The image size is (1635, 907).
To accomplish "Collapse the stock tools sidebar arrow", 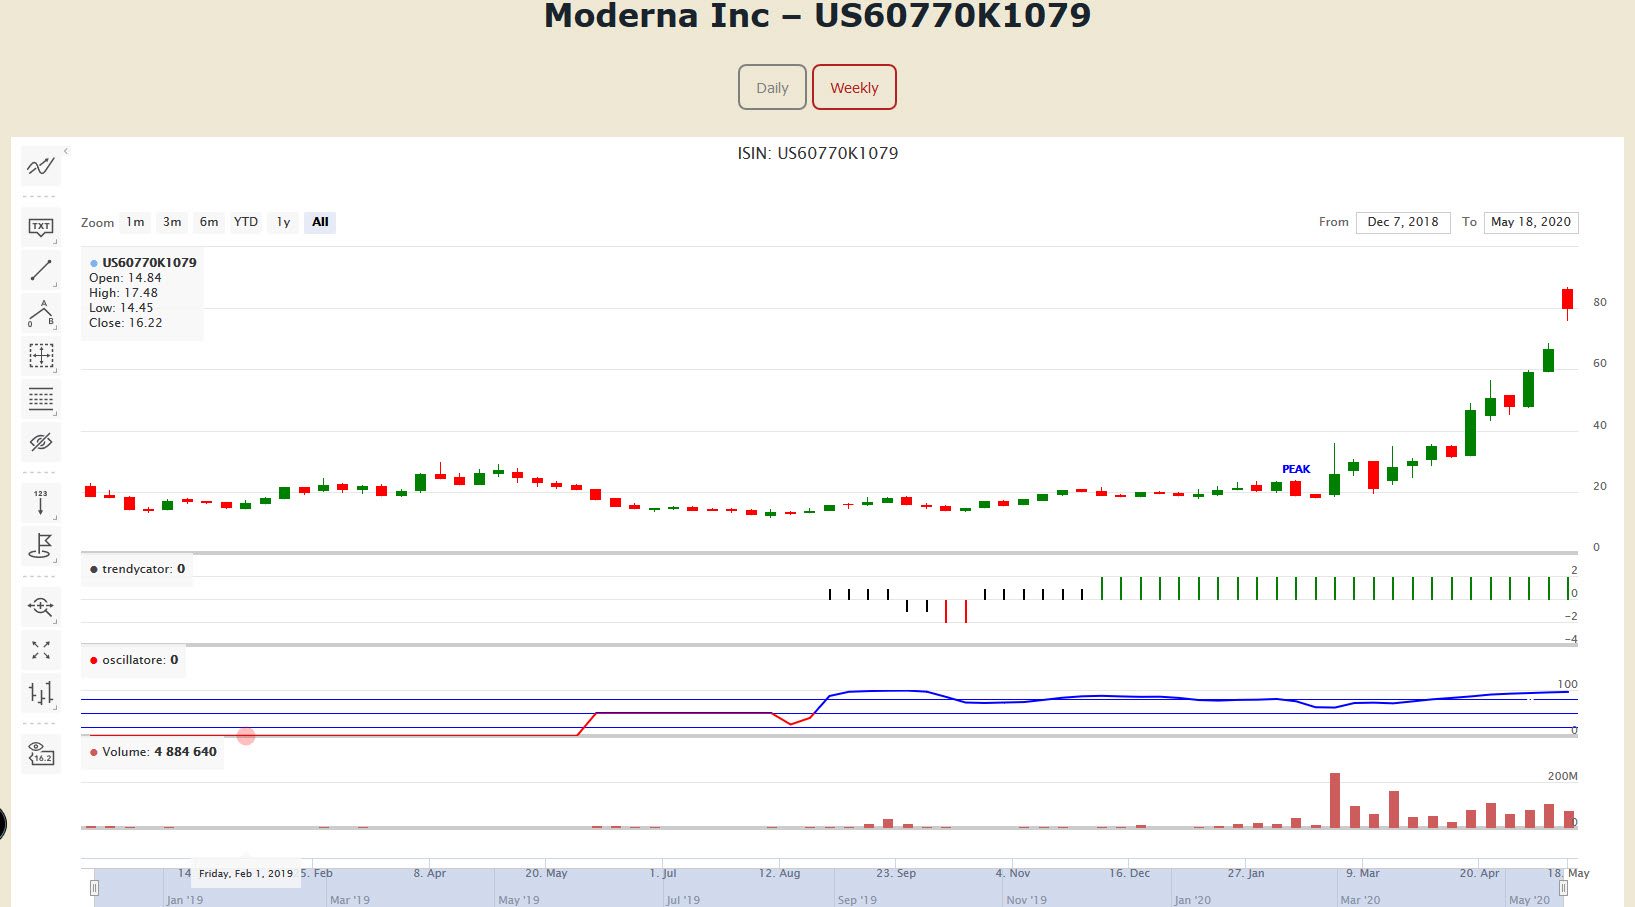I will (x=66, y=152).
